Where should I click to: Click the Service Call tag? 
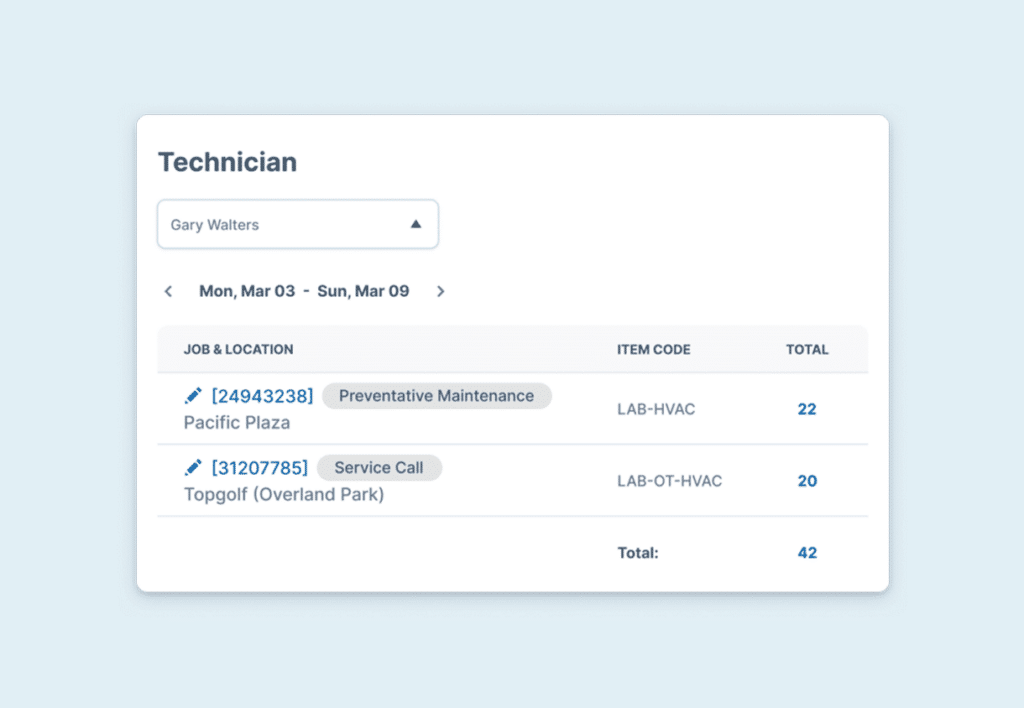pos(379,468)
